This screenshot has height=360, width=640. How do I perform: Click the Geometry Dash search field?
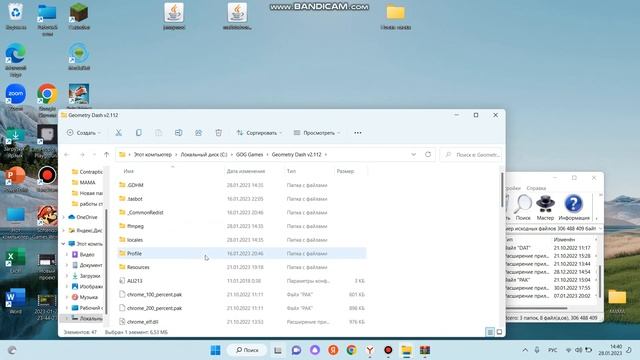coord(471,155)
